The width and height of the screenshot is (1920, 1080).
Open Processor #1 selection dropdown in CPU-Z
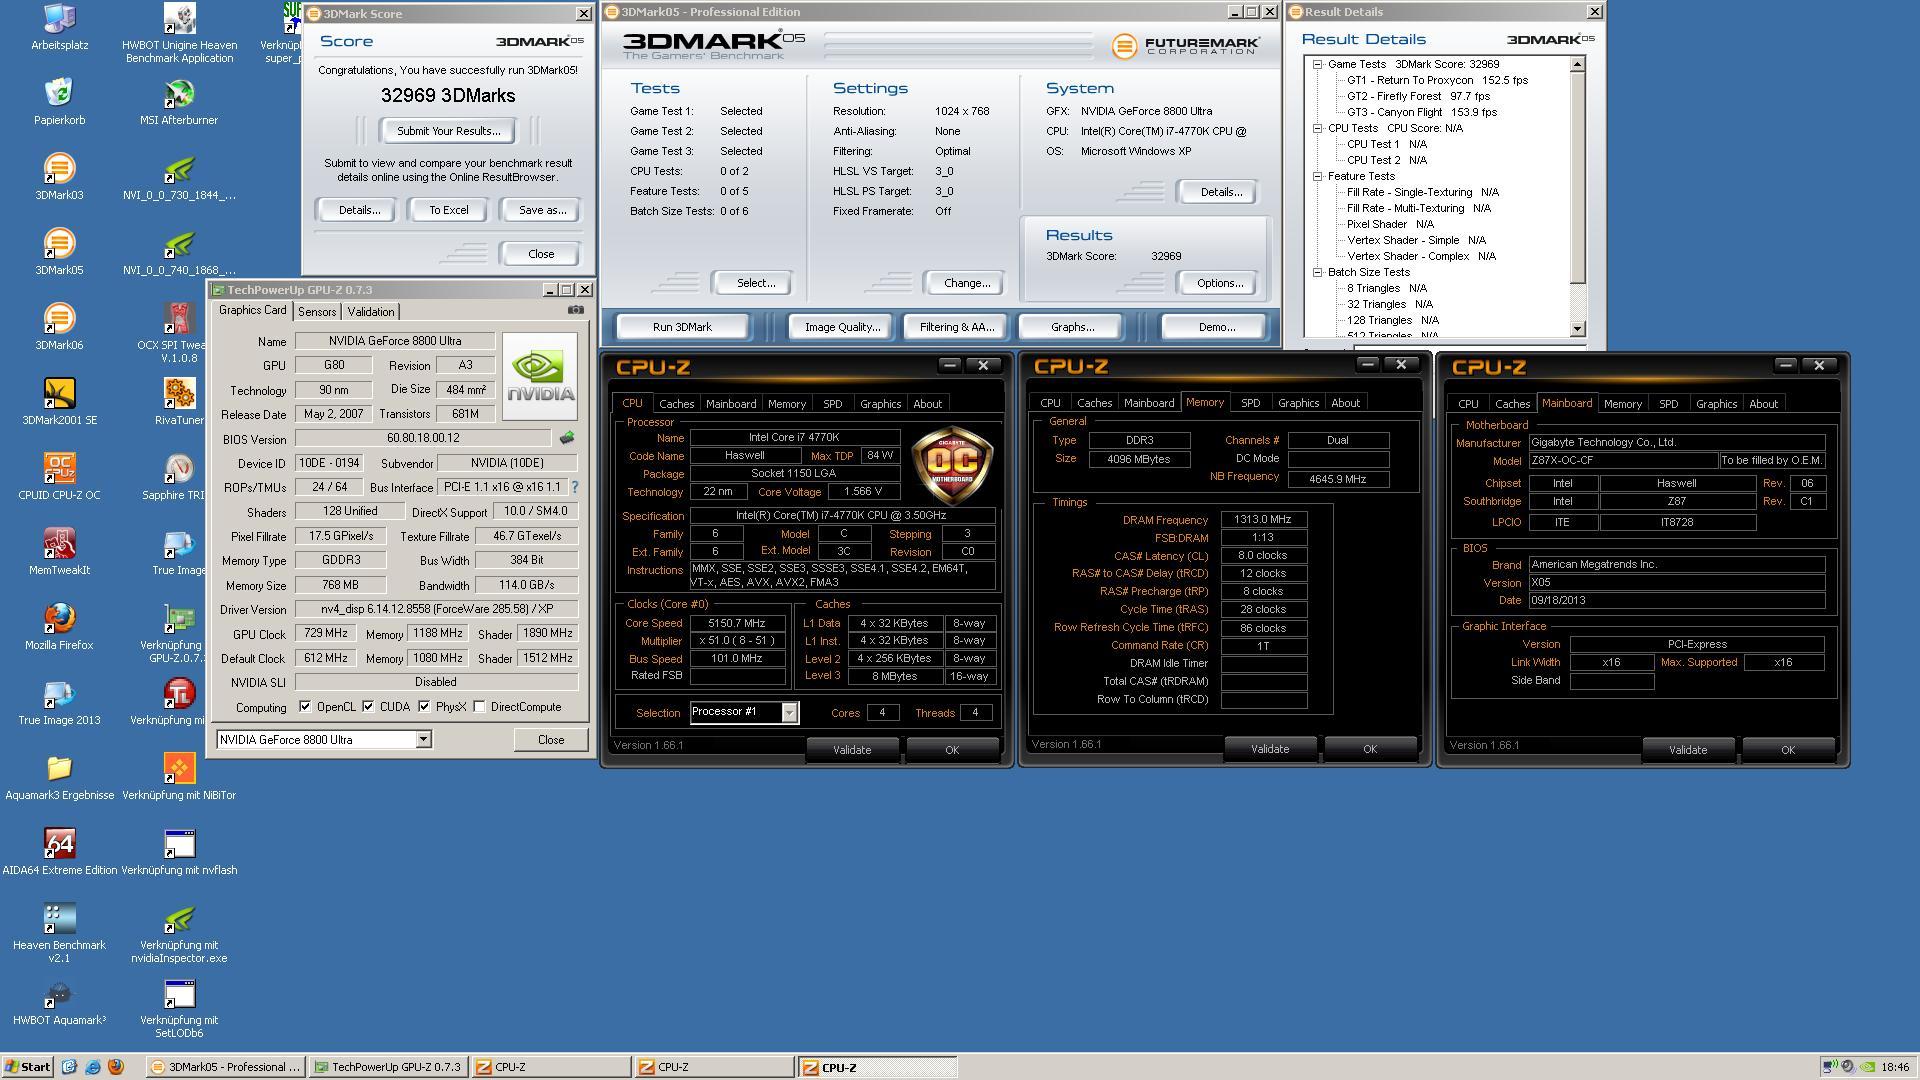pos(789,712)
